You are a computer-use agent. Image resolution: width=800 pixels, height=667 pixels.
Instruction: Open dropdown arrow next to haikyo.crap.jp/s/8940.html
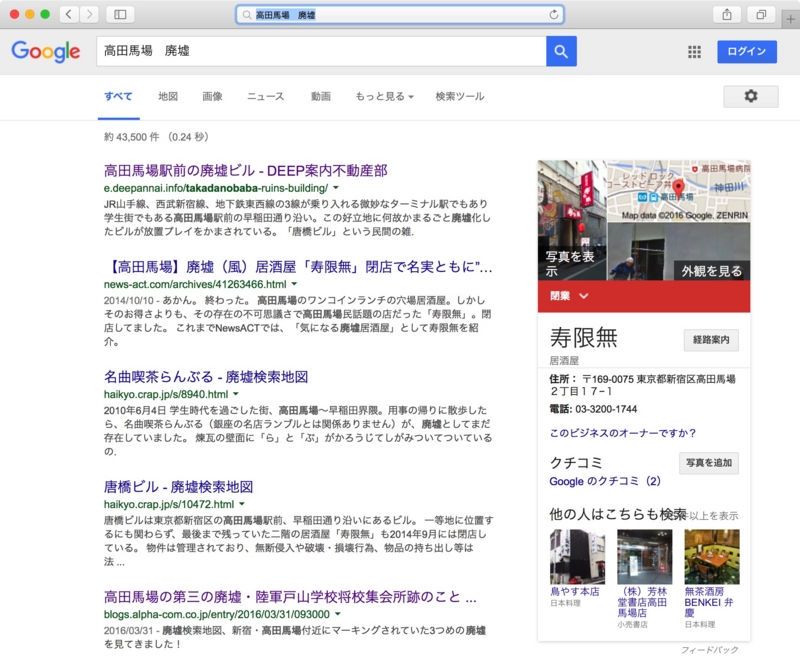pos(236,394)
